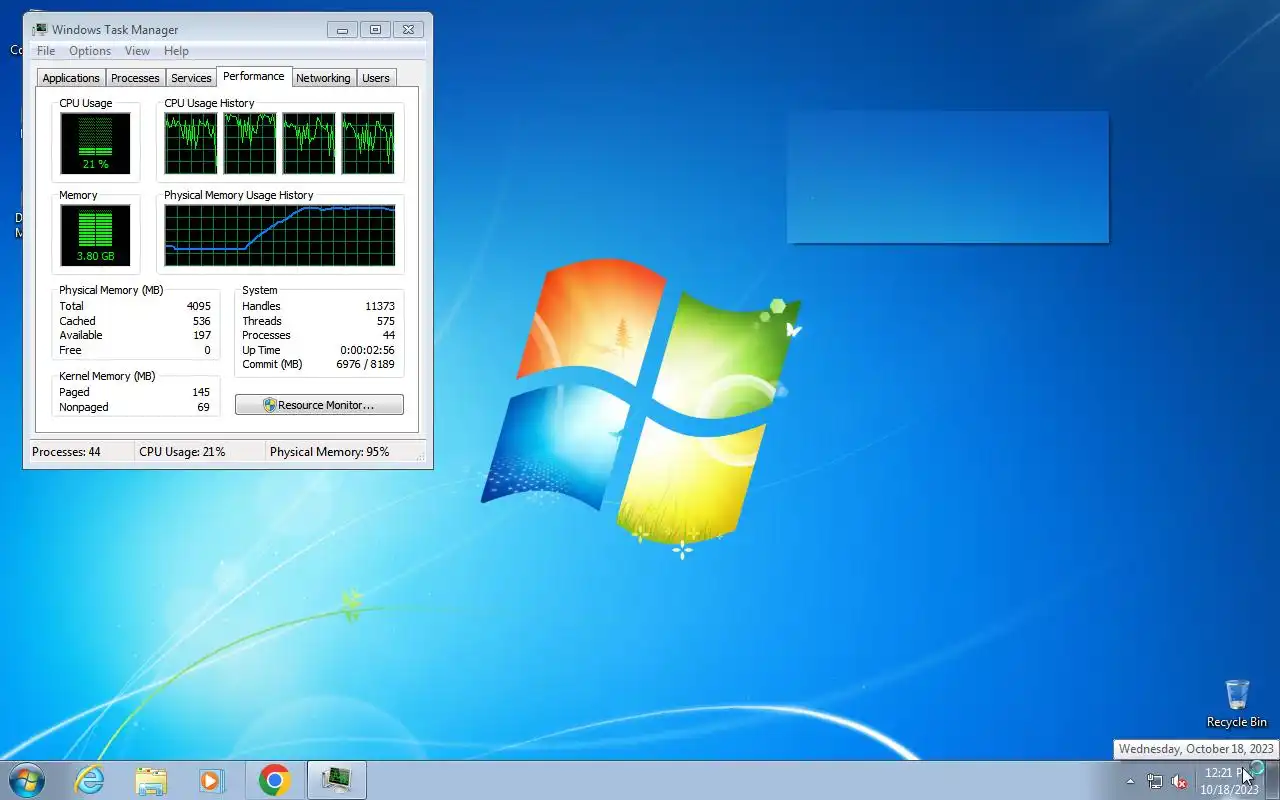This screenshot has width=1280, height=800.
Task: Select the Performance tab
Action: 253,76
